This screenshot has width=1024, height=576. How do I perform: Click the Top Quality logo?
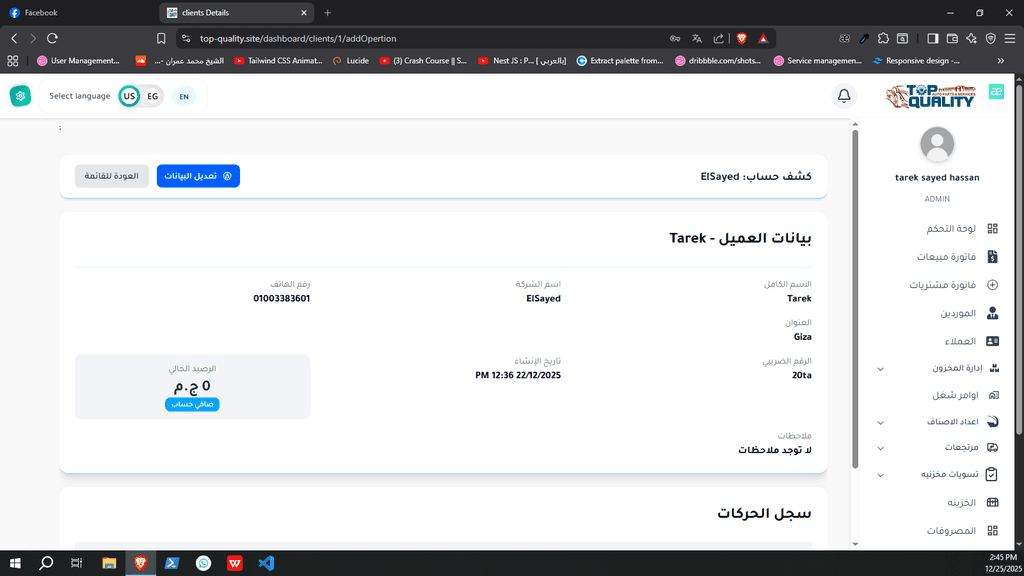(930, 96)
